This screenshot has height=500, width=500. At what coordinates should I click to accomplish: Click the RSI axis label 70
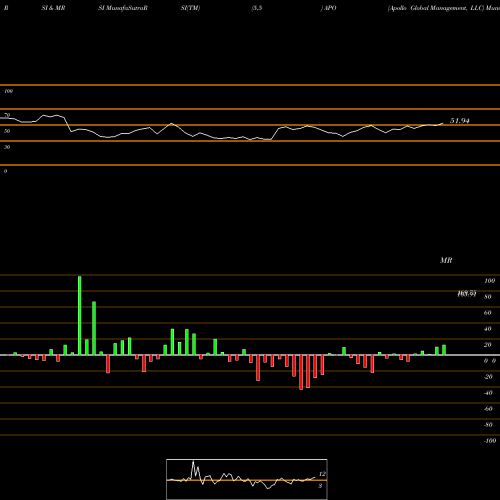tap(7, 115)
